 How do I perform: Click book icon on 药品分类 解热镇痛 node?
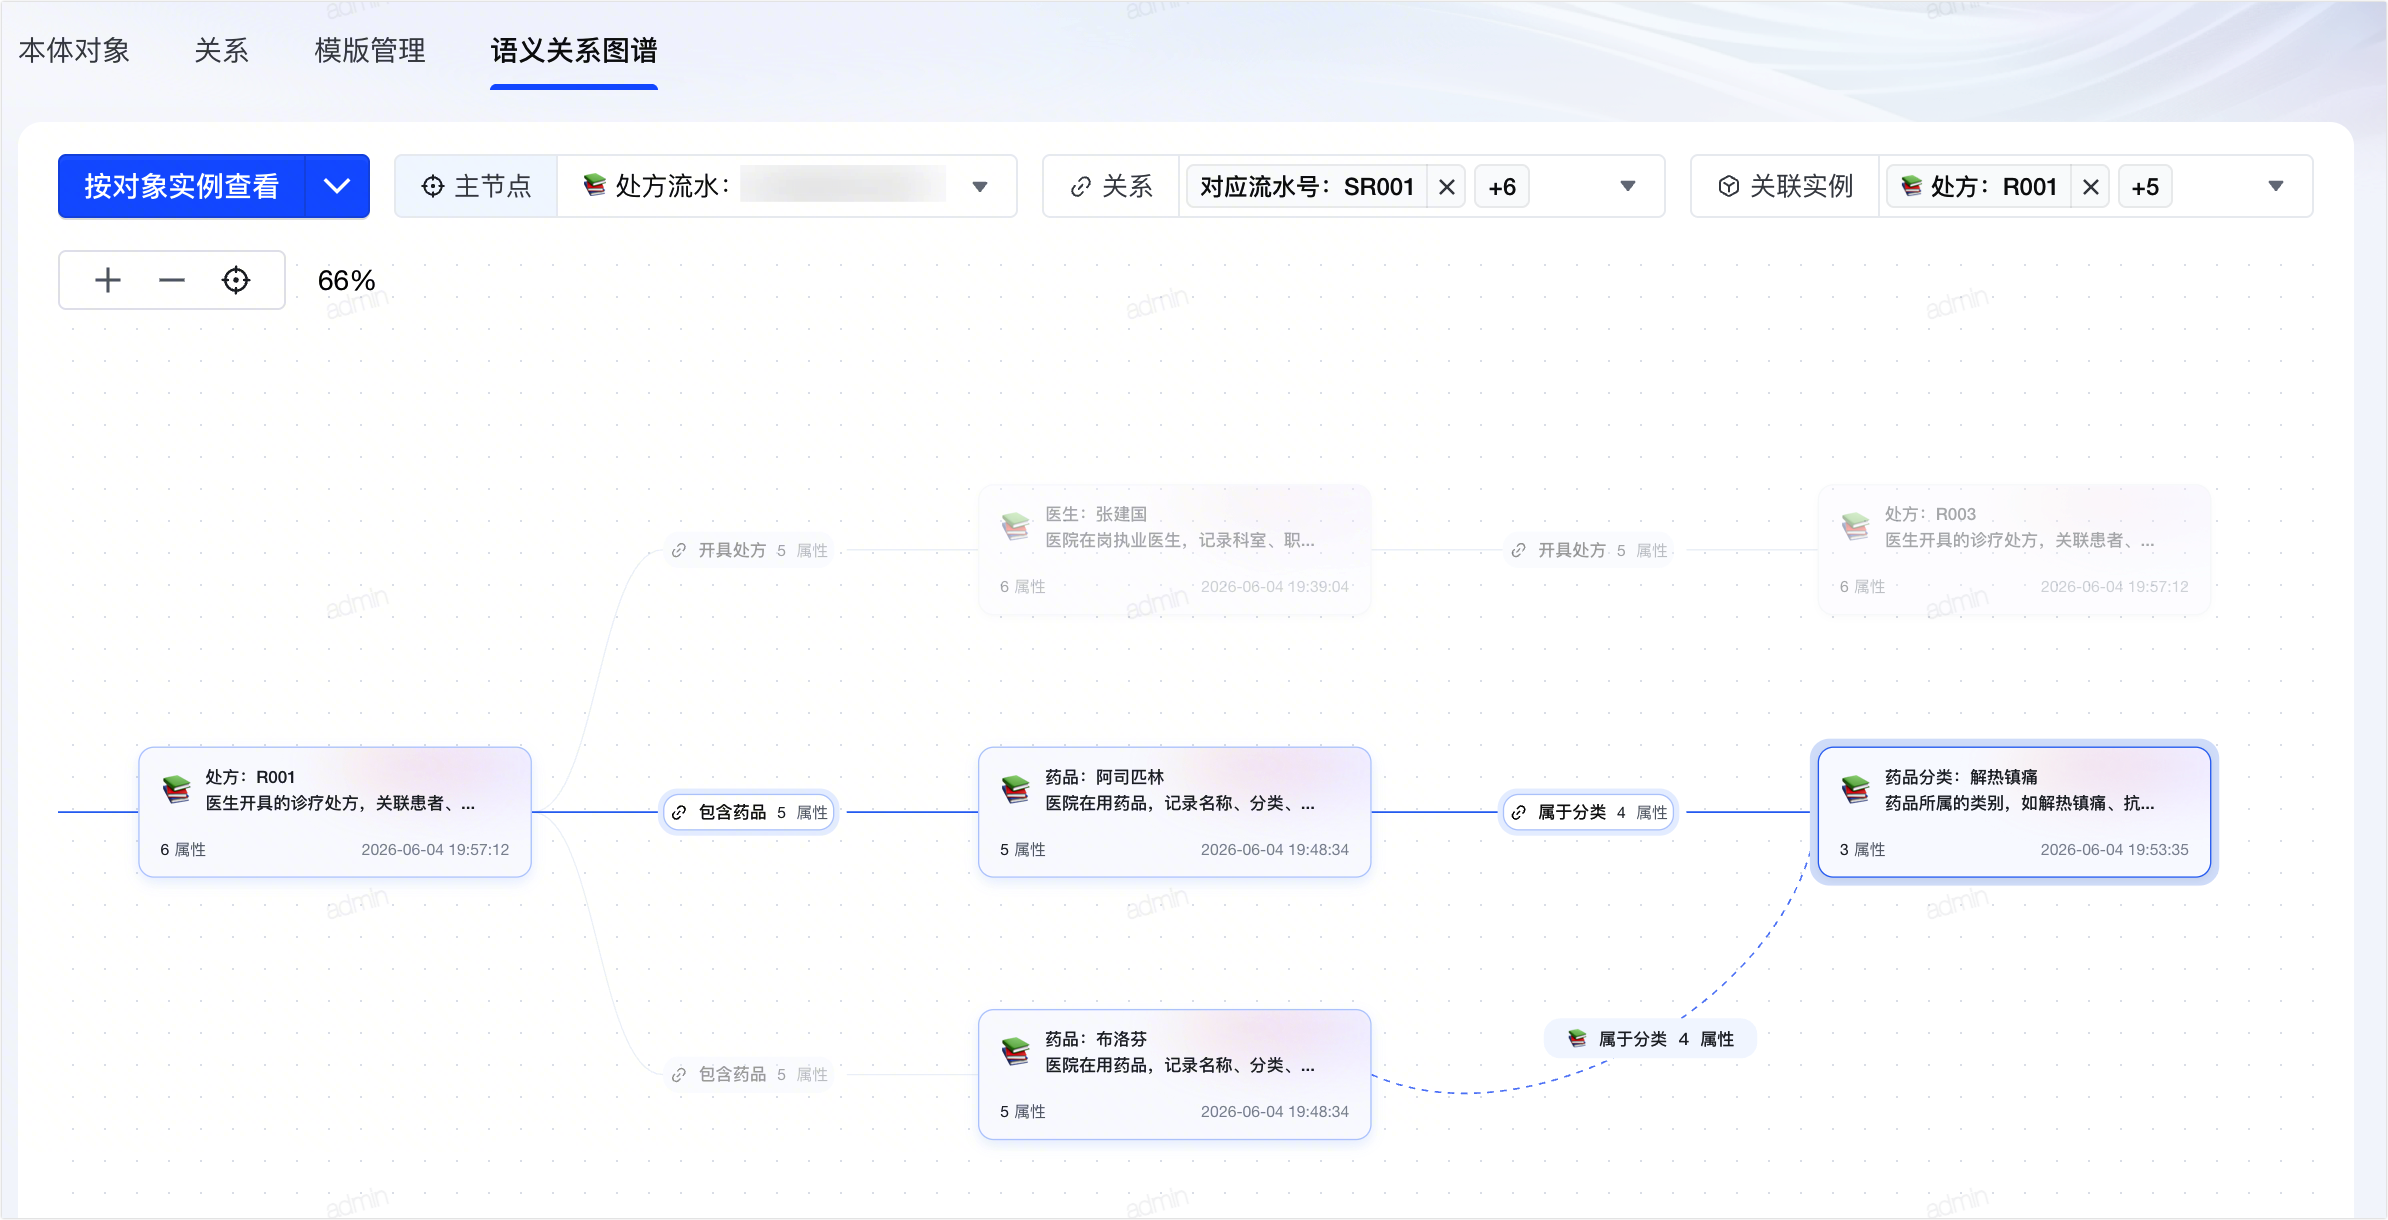pos(1856,789)
